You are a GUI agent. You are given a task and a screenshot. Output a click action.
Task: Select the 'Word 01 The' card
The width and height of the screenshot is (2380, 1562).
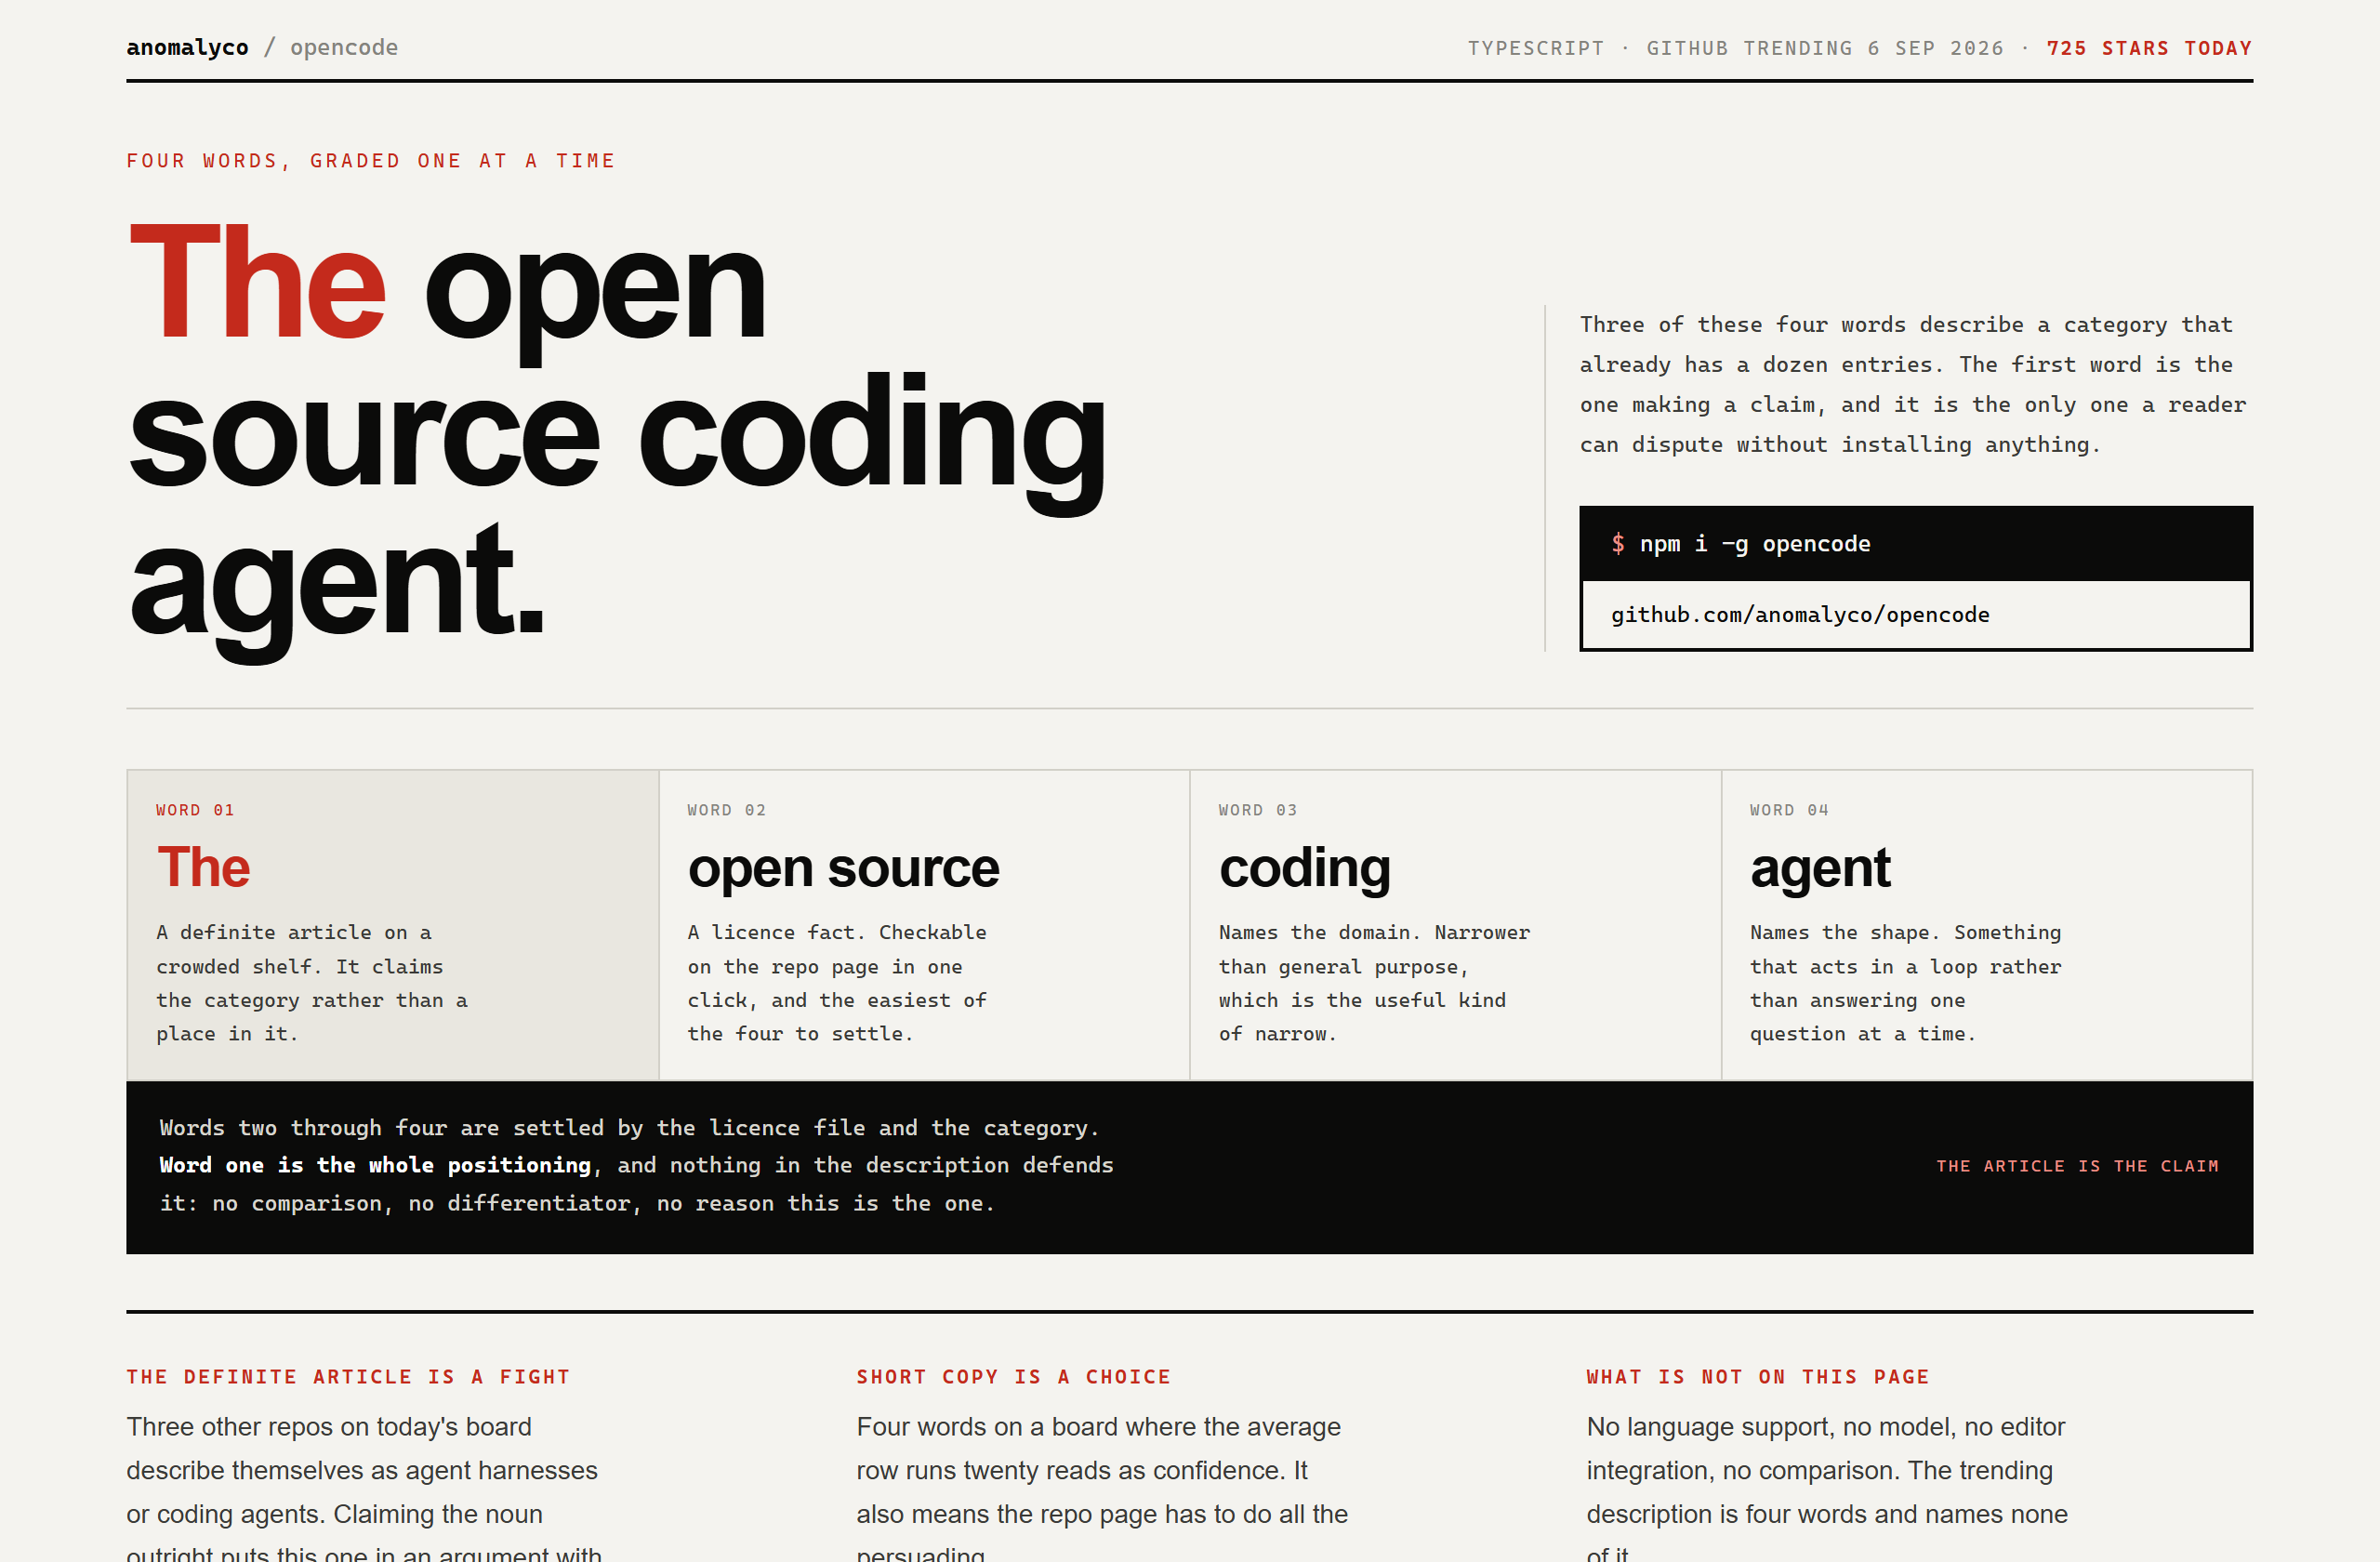392,924
